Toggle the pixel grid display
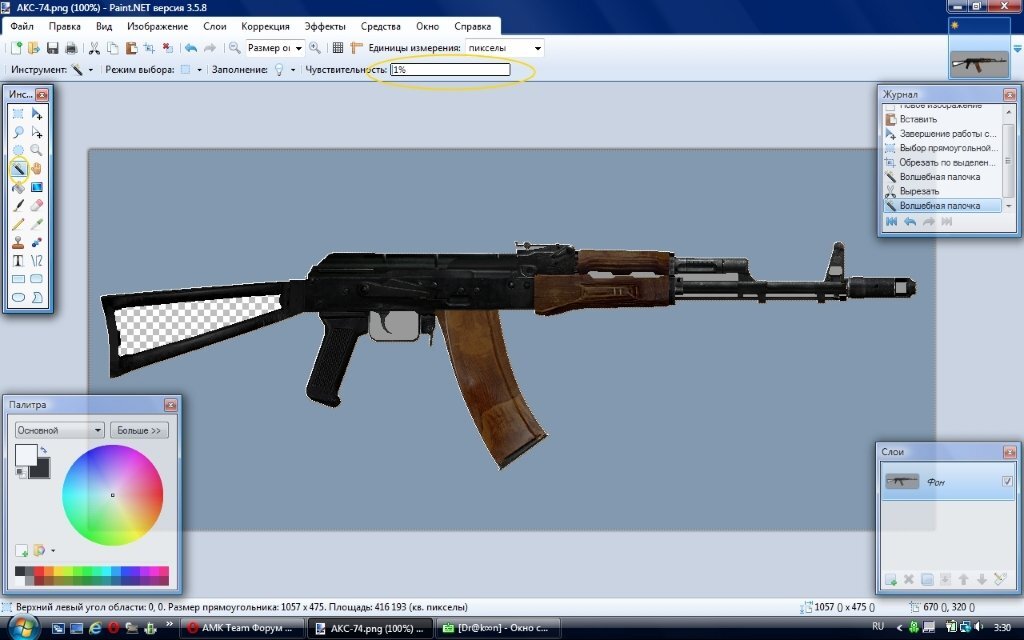The image size is (1024, 640). (338, 47)
